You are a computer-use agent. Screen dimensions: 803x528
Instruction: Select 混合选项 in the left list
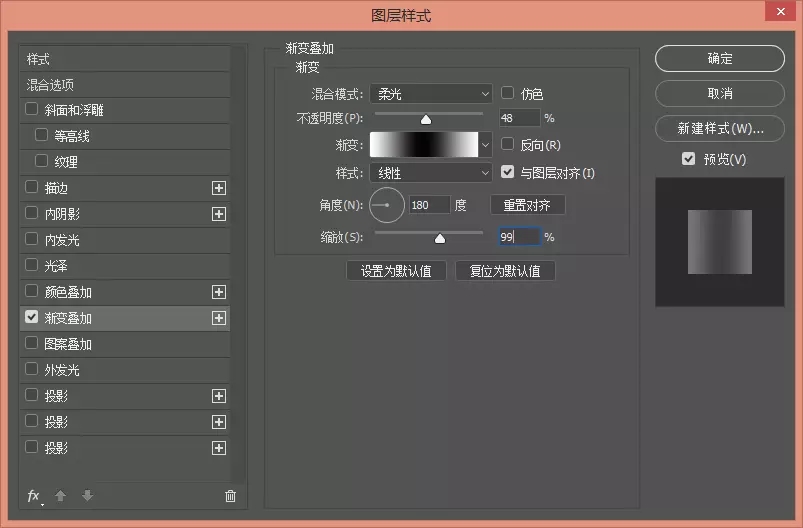click(x=50, y=85)
